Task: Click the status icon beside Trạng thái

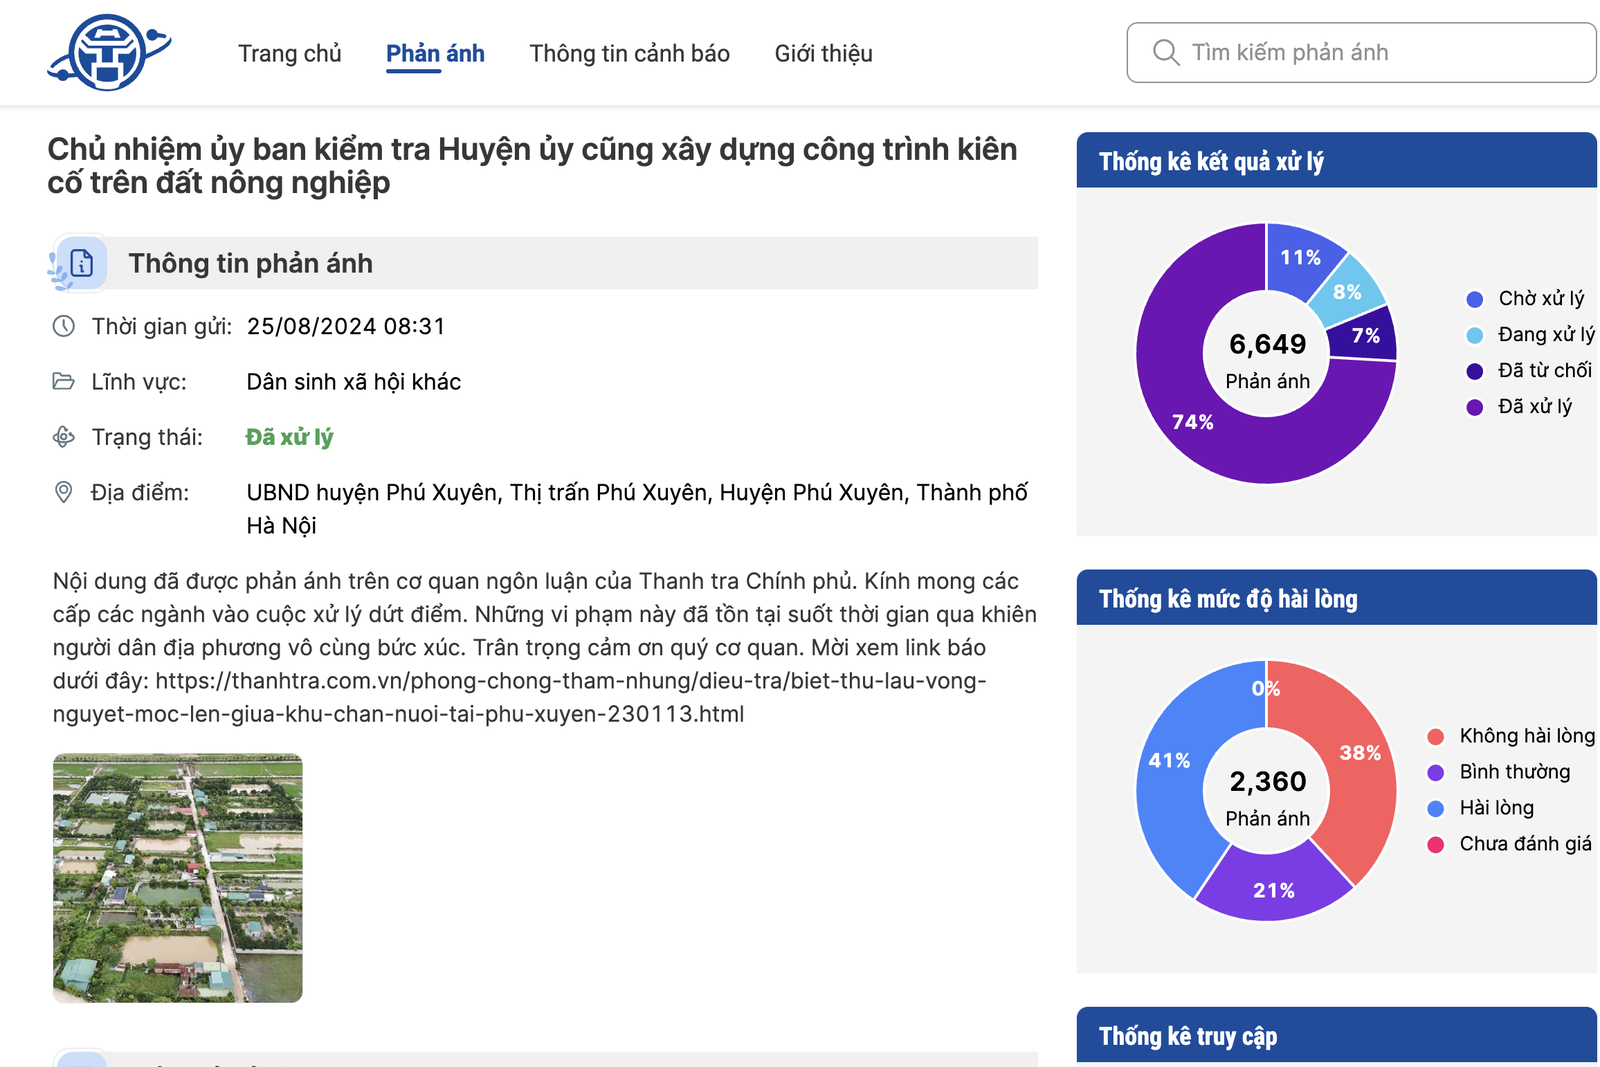Action: click(64, 437)
